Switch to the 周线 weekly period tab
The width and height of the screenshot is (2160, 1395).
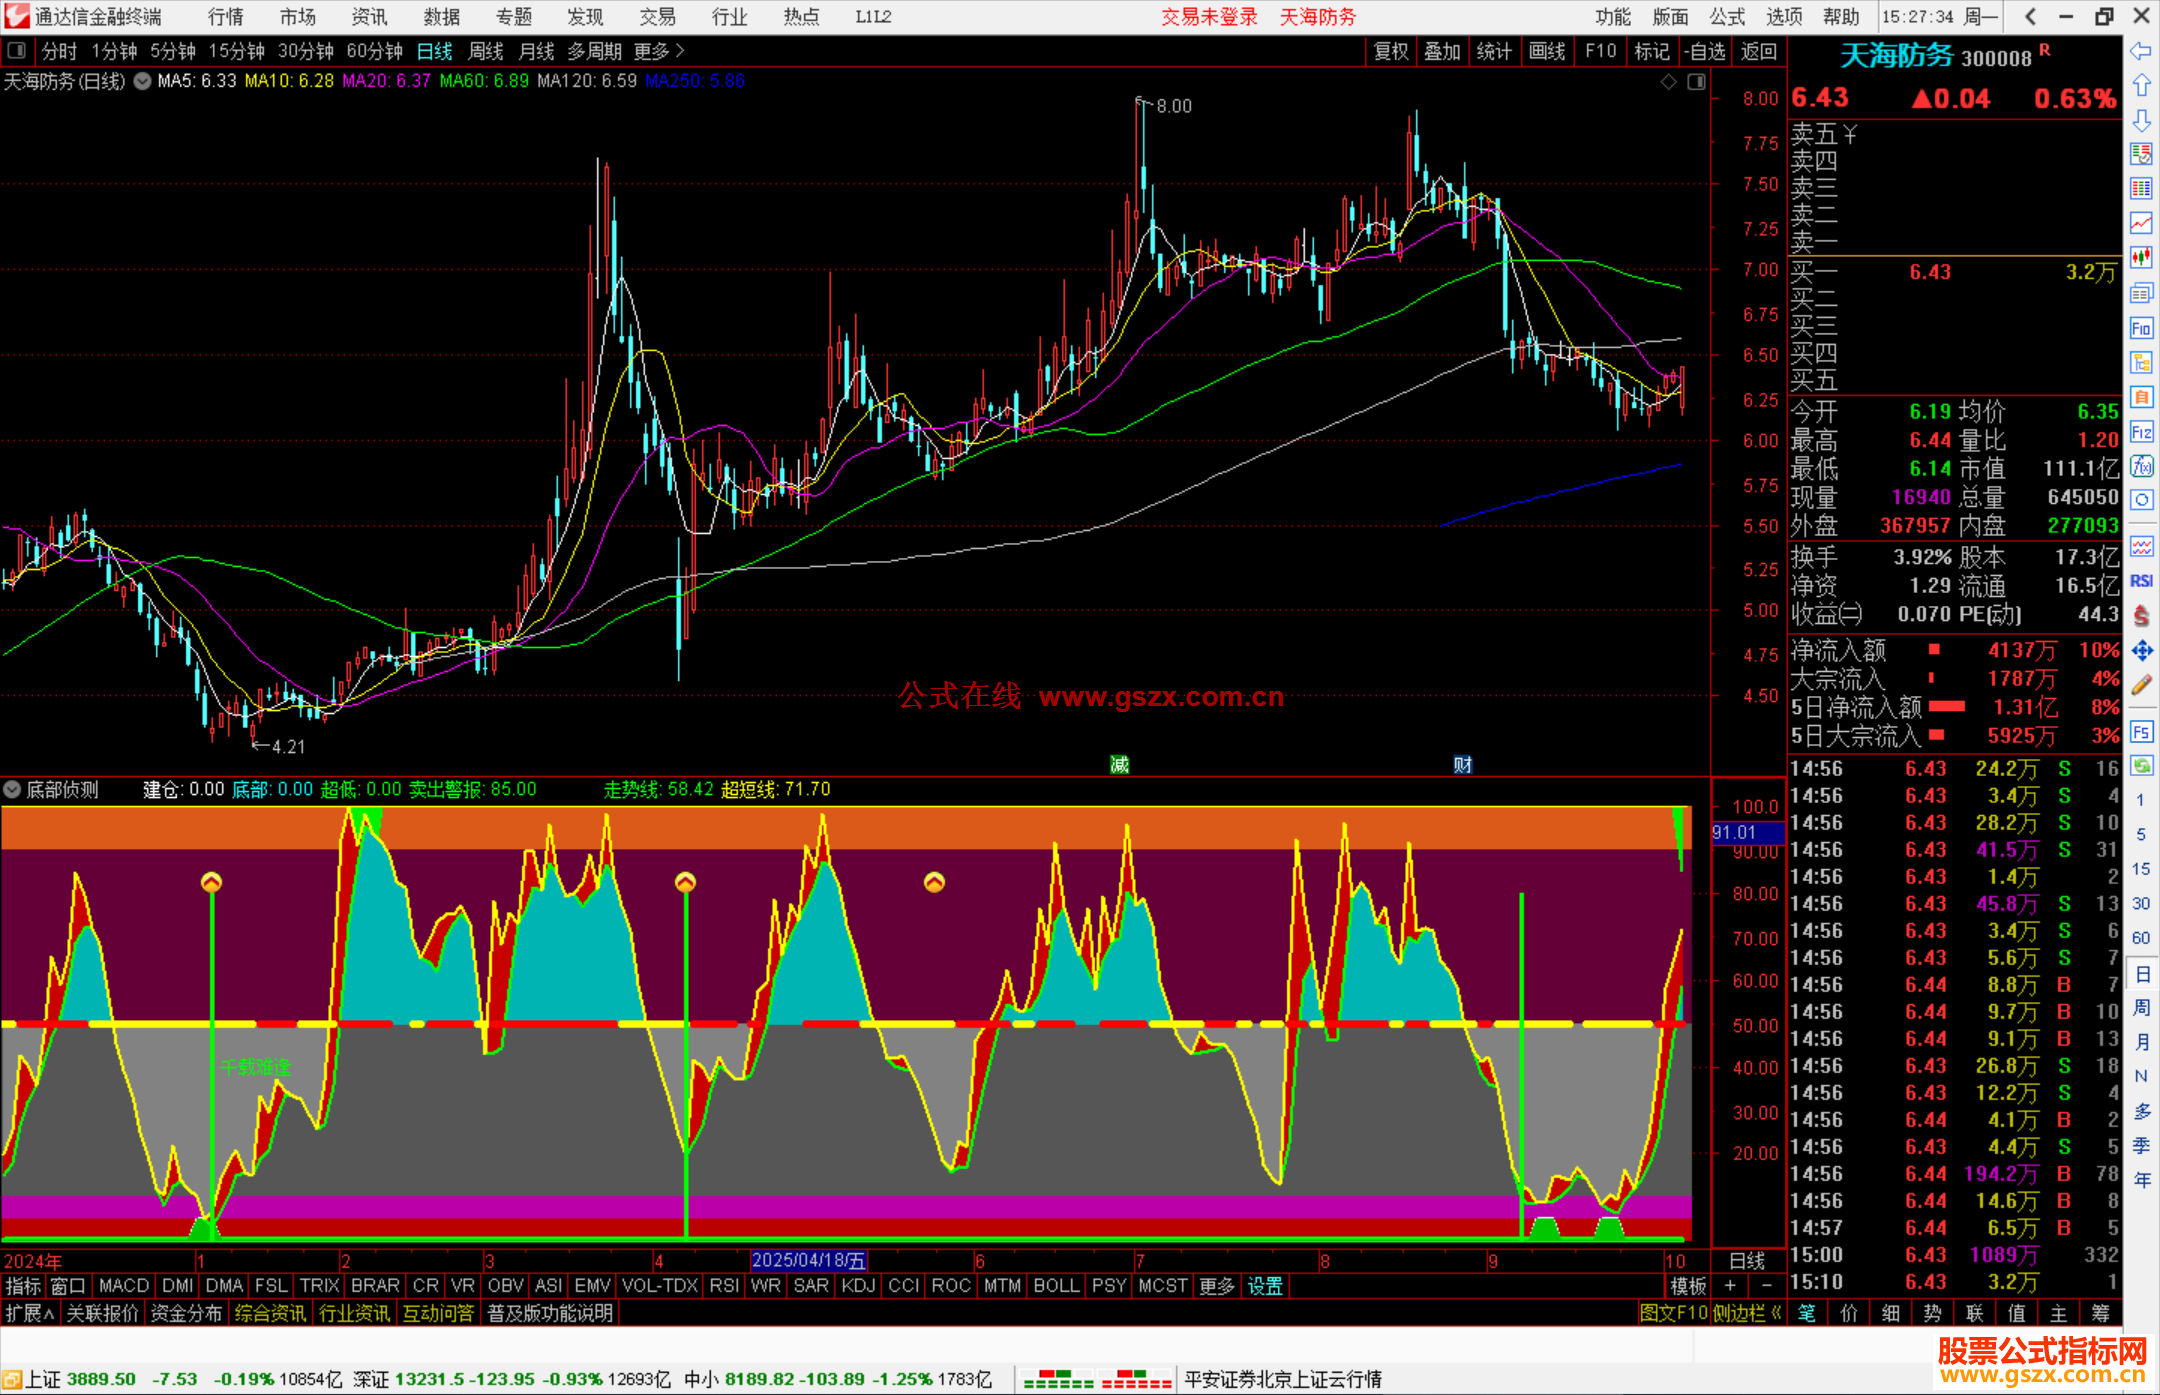pos(486,51)
